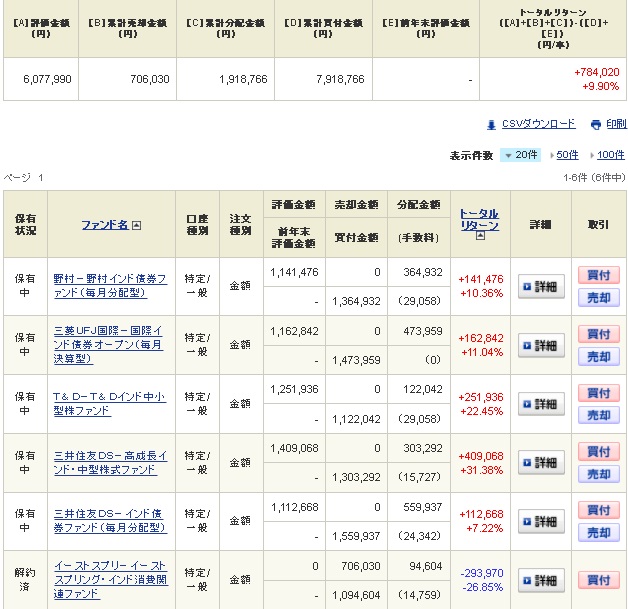Sort by ファンド名 using the sort icon
The image size is (628, 609).
[137, 226]
